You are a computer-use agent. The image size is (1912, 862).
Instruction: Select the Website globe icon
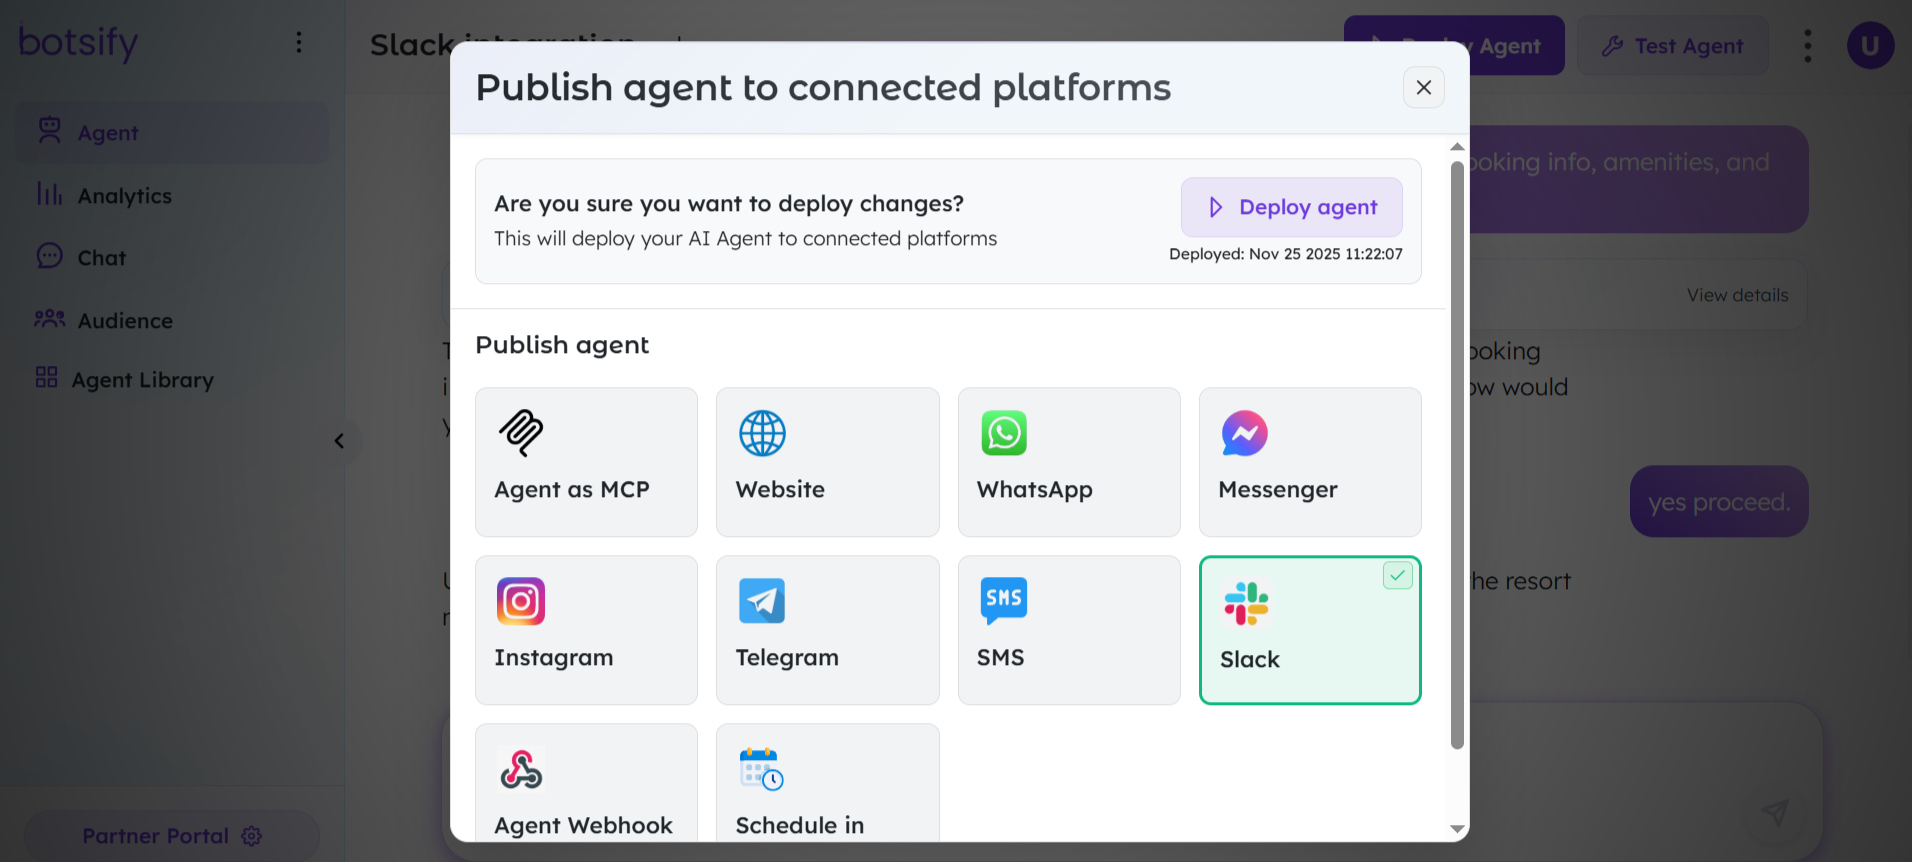tap(762, 433)
